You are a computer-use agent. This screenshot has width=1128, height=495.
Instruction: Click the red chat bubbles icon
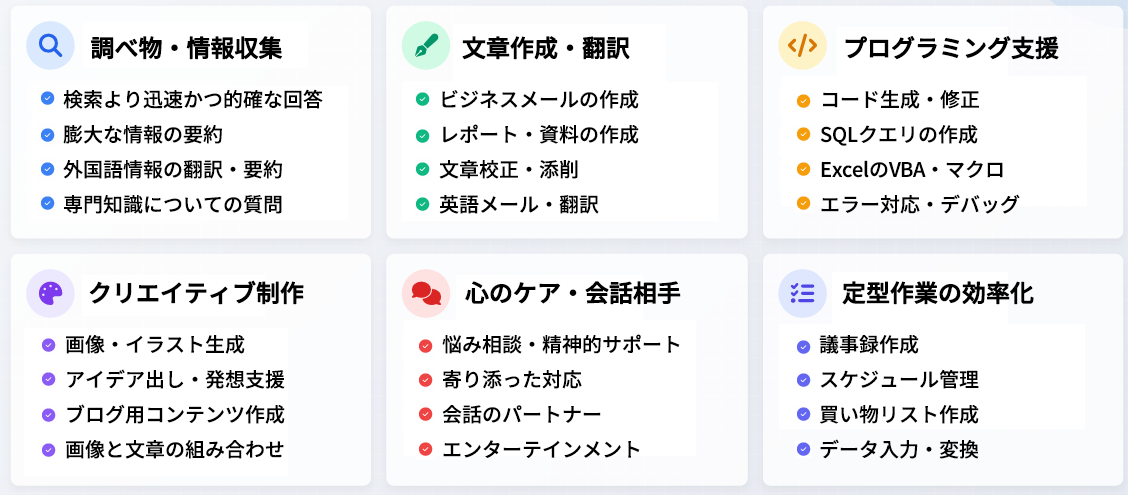click(x=426, y=293)
